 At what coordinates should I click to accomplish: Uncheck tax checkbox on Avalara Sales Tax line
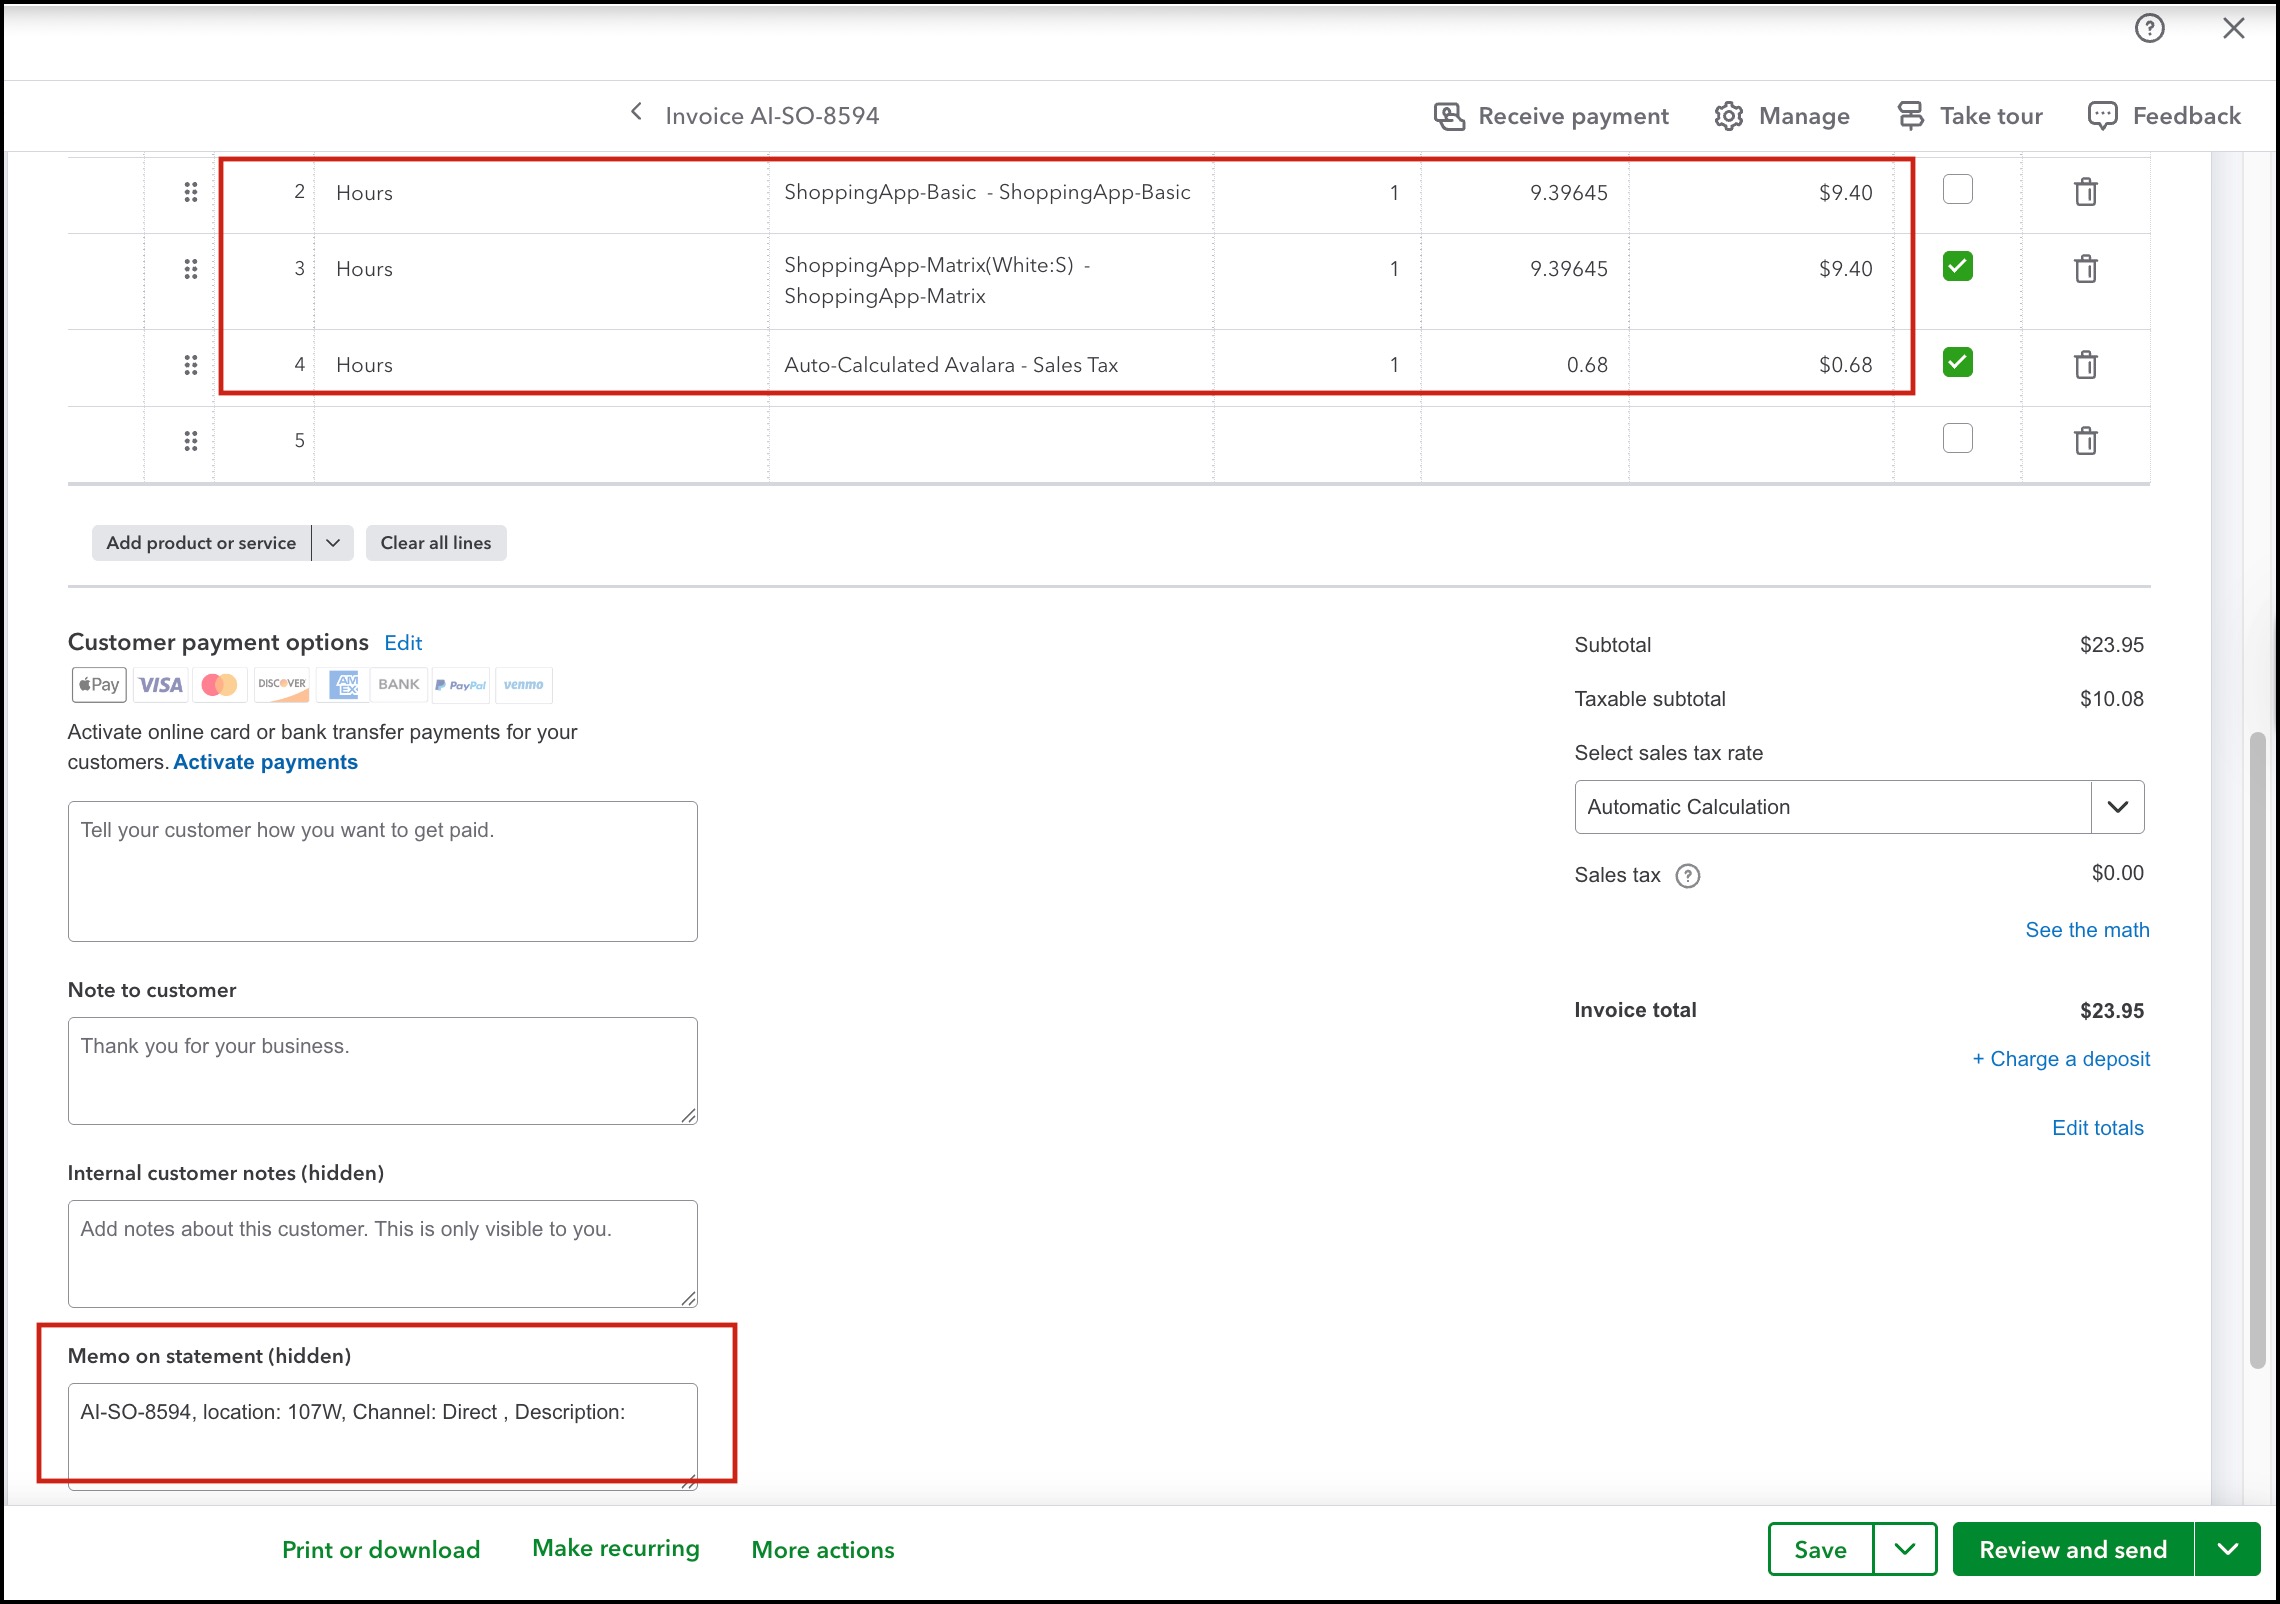click(x=1957, y=363)
